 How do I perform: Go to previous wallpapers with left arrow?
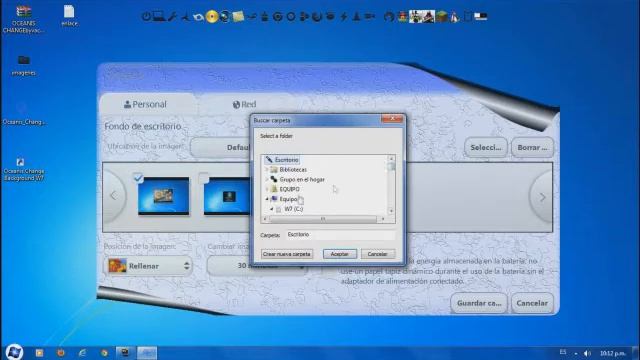point(113,196)
